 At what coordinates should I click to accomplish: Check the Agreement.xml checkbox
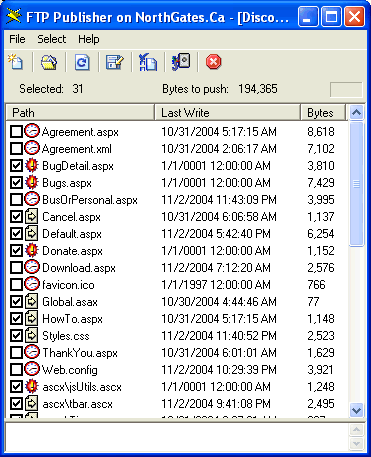click(x=16, y=149)
